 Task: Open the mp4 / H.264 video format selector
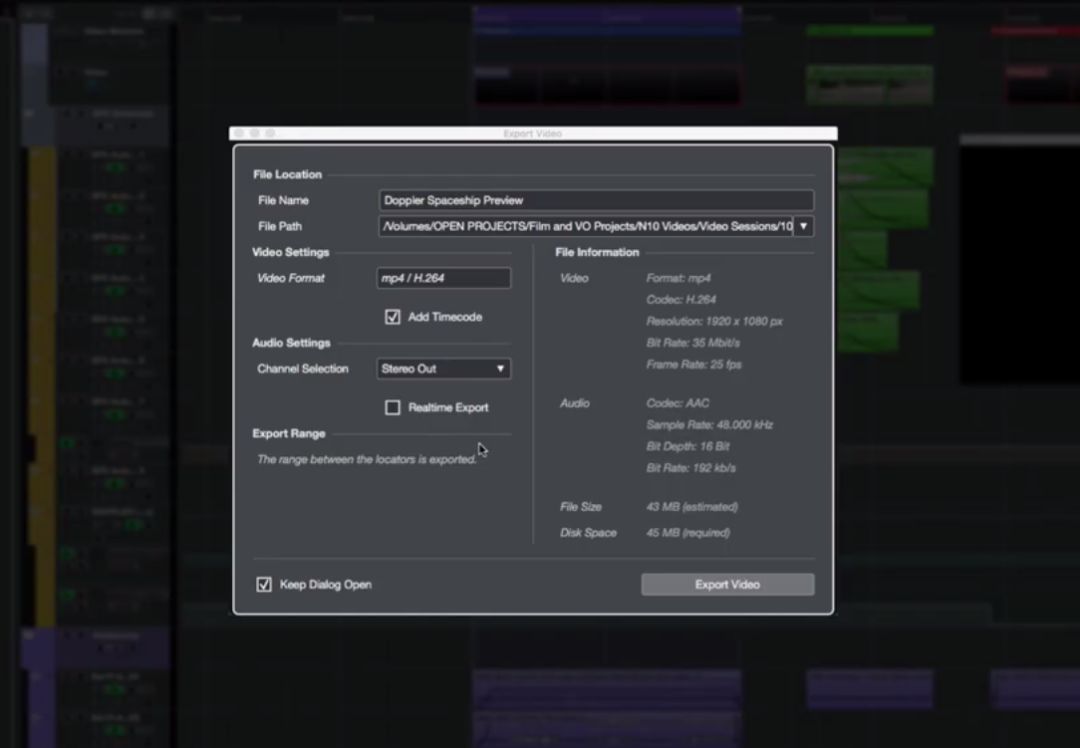click(x=444, y=278)
